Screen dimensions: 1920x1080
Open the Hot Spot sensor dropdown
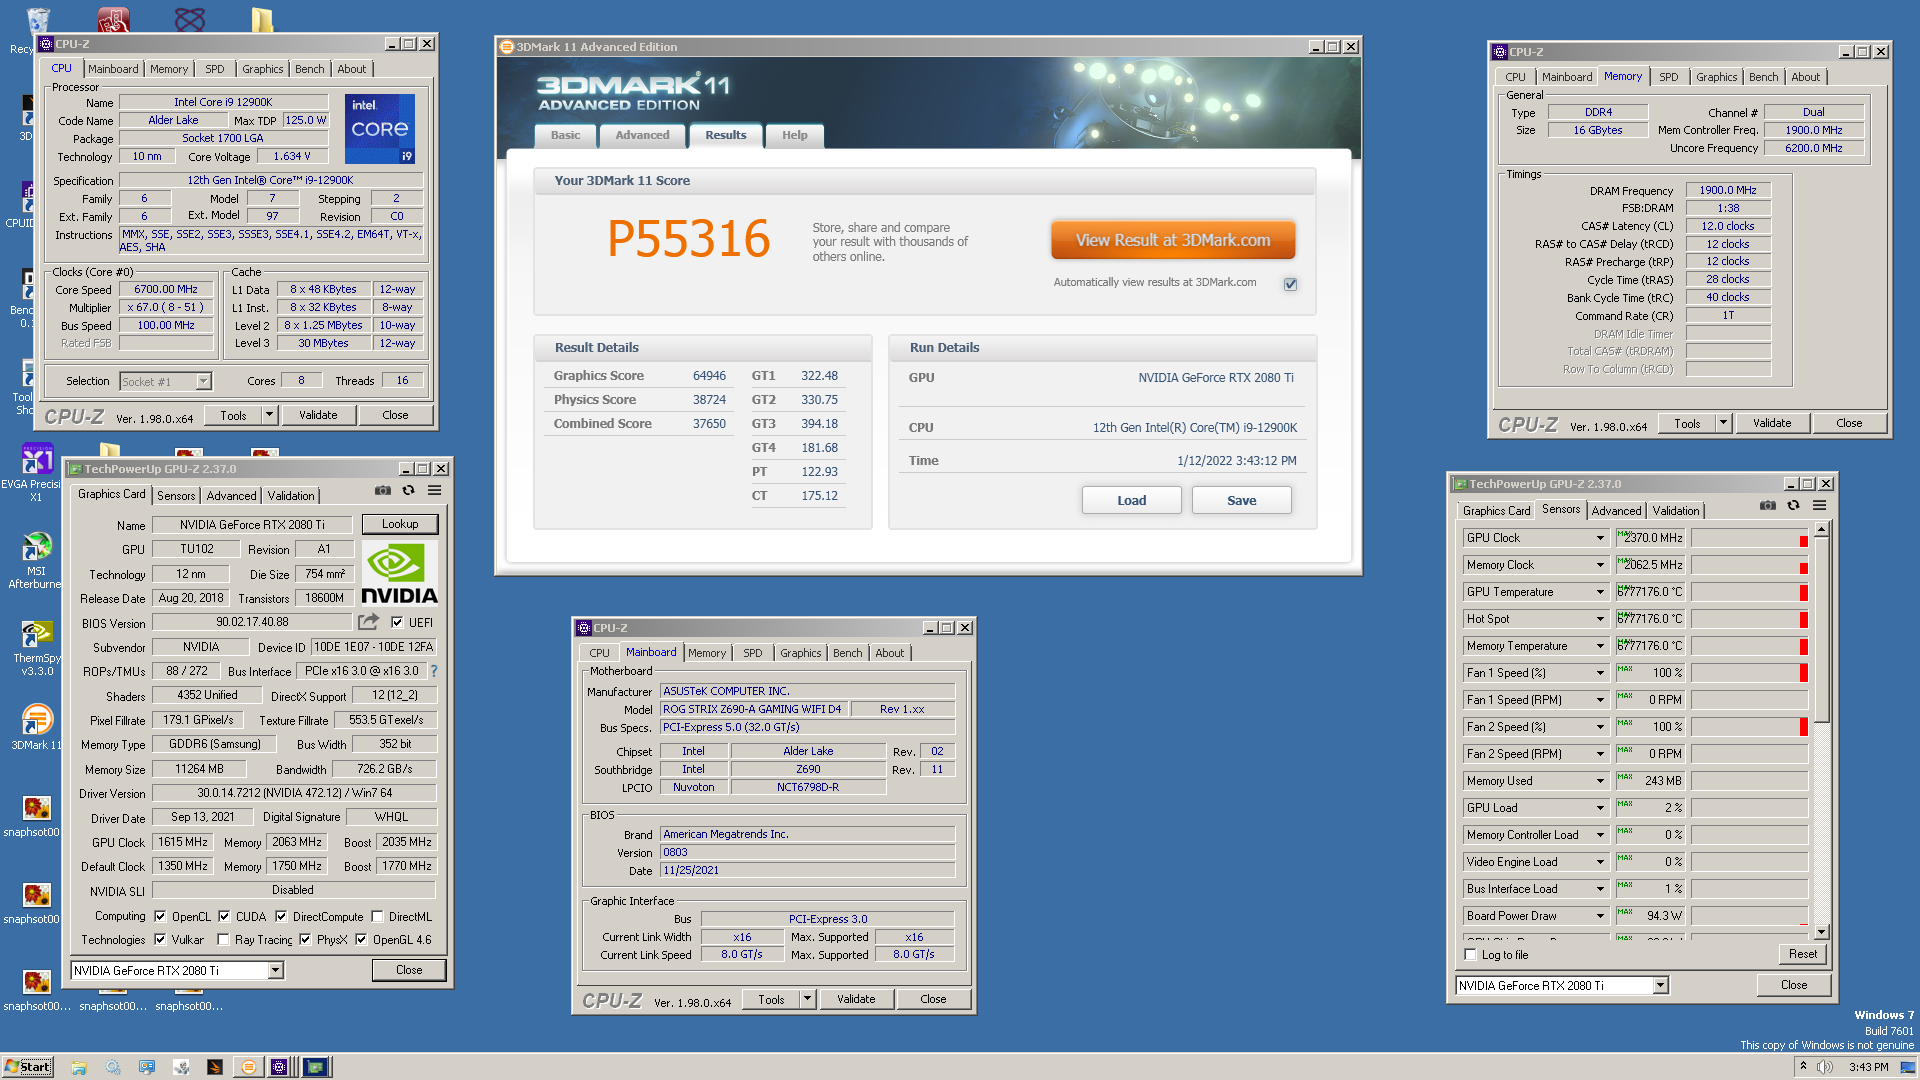click(1600, 619)
